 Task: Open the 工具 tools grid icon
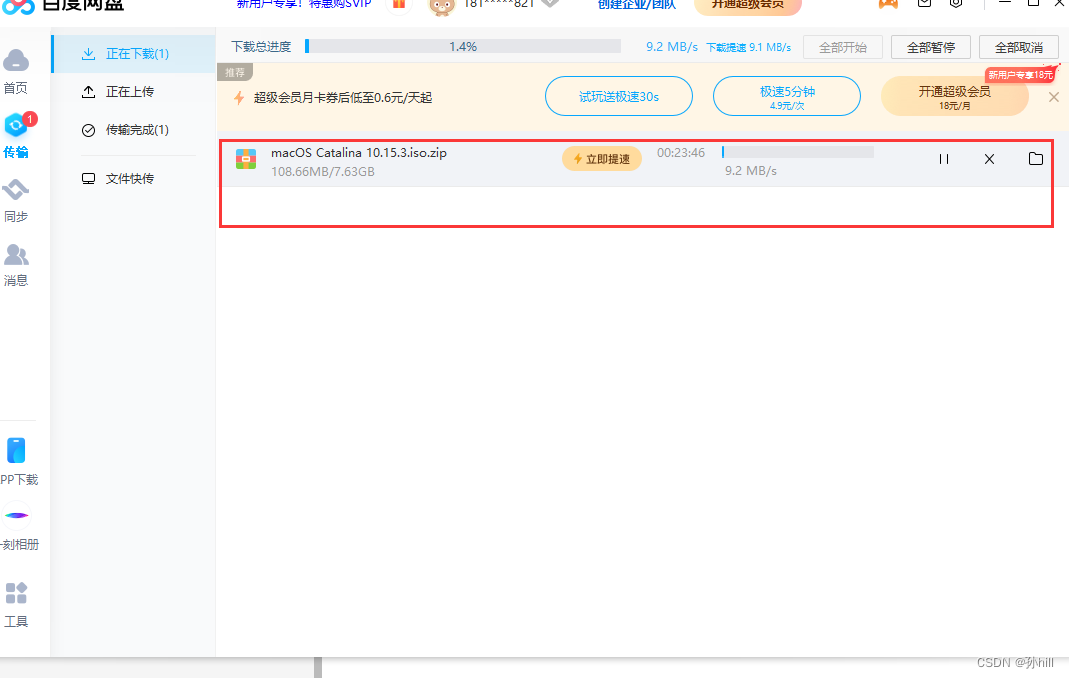[x=16, y=593]
